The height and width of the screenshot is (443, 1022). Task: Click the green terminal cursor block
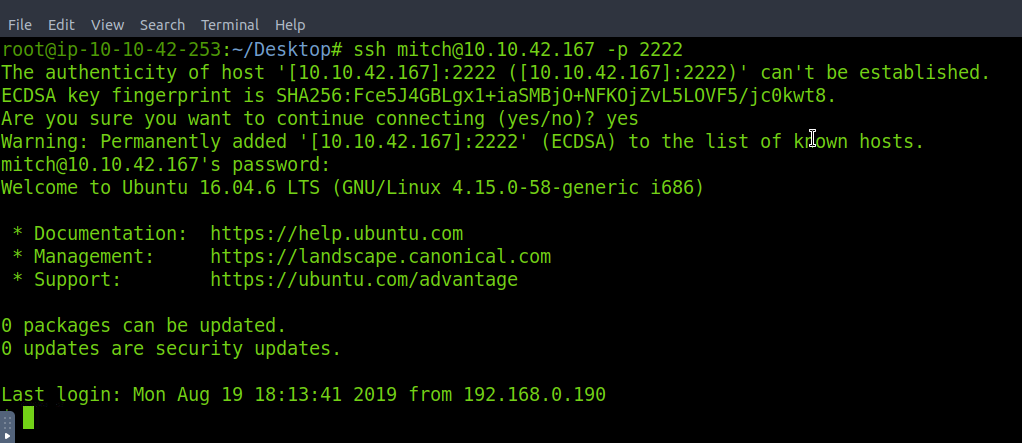click(29, 417)
